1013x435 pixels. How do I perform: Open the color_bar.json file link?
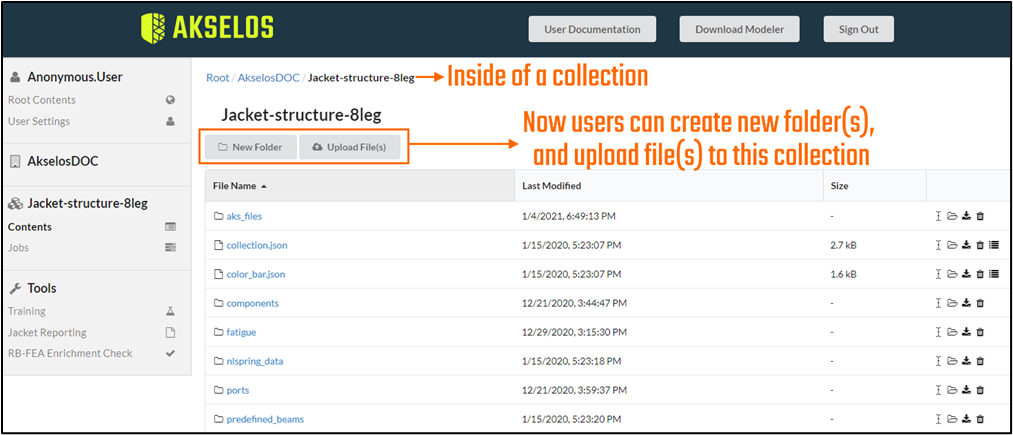pos(256,275)
